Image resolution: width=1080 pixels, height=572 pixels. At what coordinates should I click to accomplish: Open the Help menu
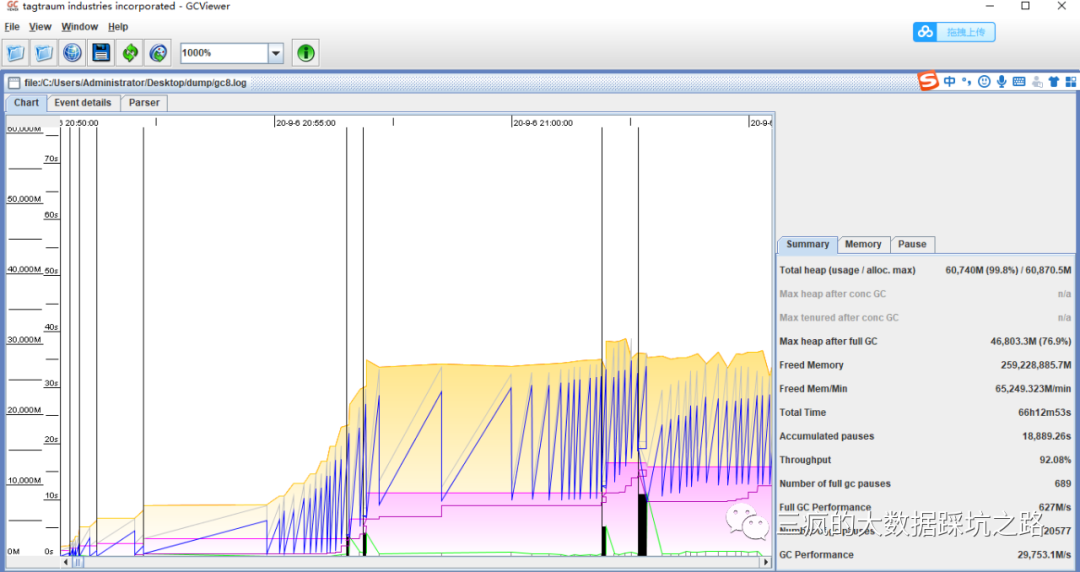coord(118,27)
